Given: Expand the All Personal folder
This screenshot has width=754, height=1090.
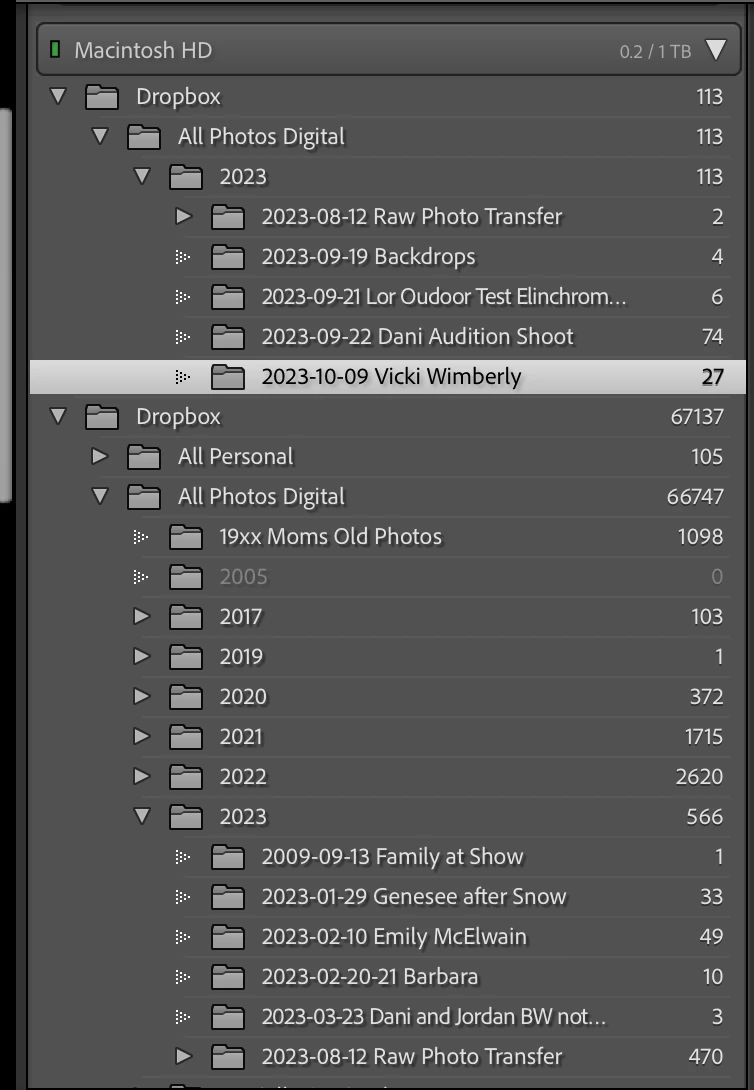Looking at the screenshot, I should [100, 456].
